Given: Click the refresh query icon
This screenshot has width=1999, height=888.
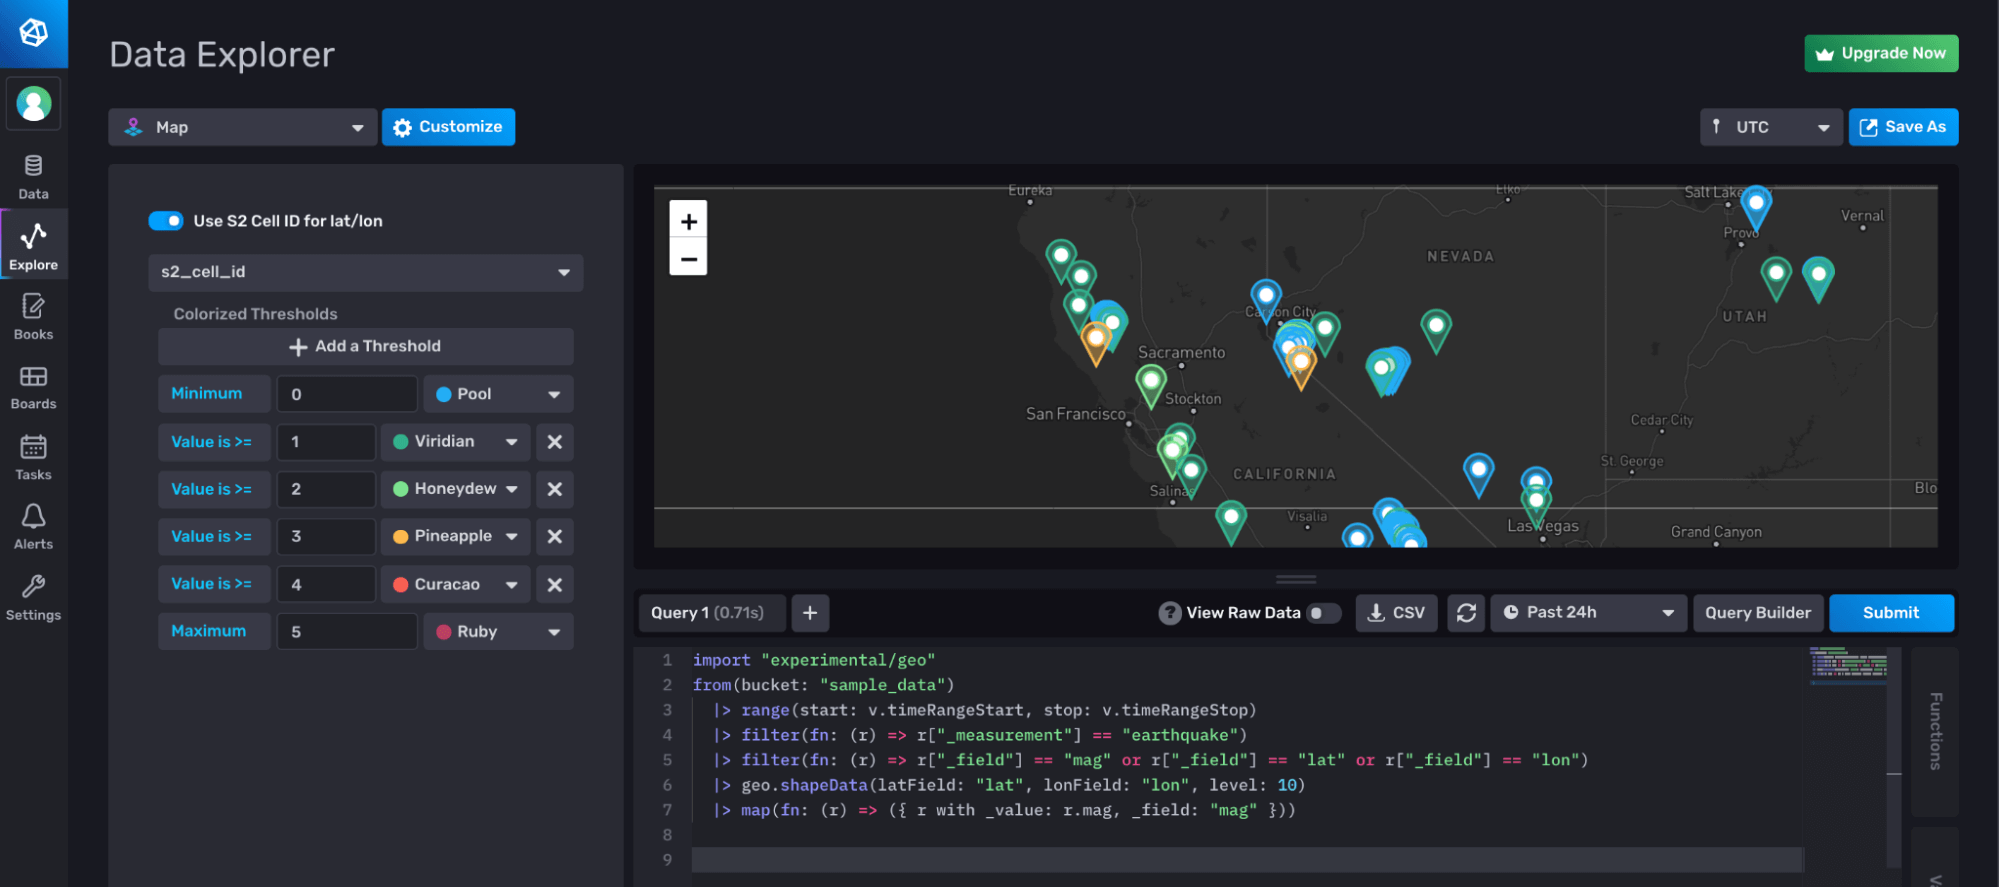Looking at the screenshot, I should tap(1466, 613).
